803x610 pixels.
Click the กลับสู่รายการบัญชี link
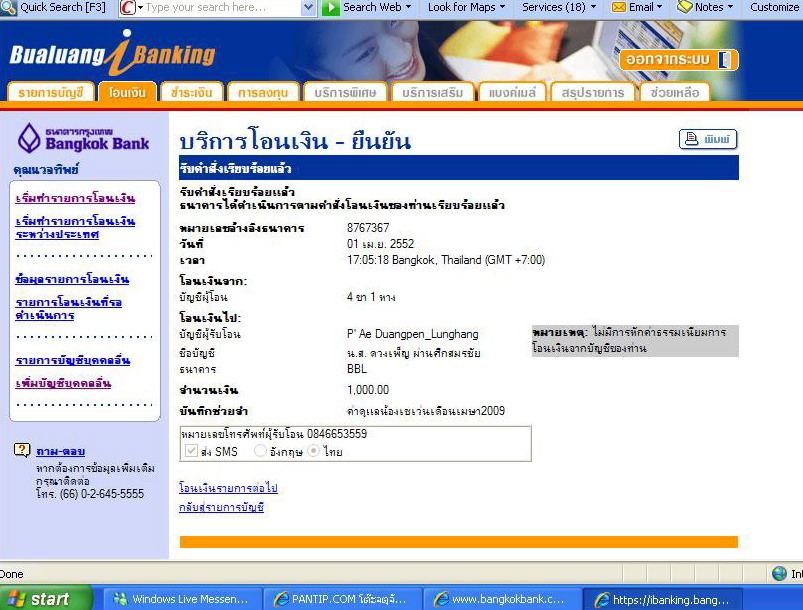pos(221,507)
